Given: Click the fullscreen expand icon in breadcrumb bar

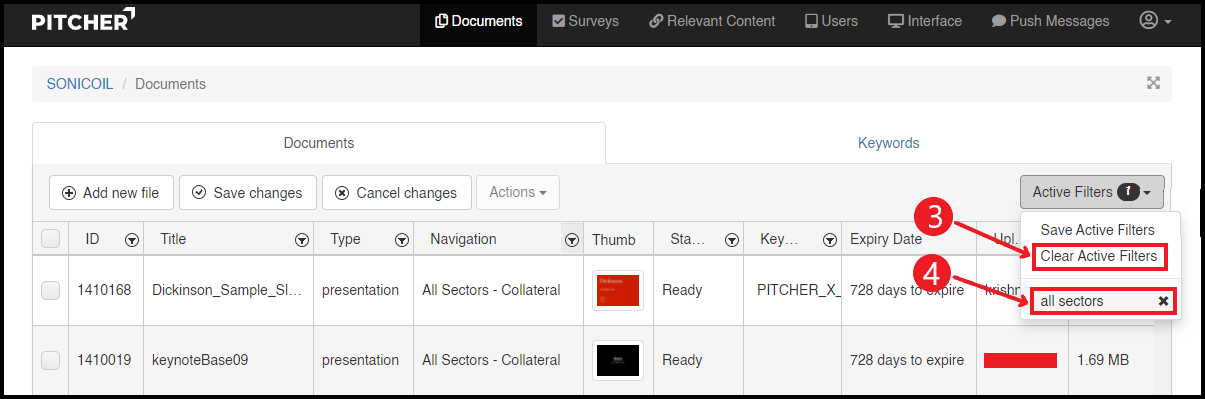Looking at the screenshot, I should (x=1153, y=83).
